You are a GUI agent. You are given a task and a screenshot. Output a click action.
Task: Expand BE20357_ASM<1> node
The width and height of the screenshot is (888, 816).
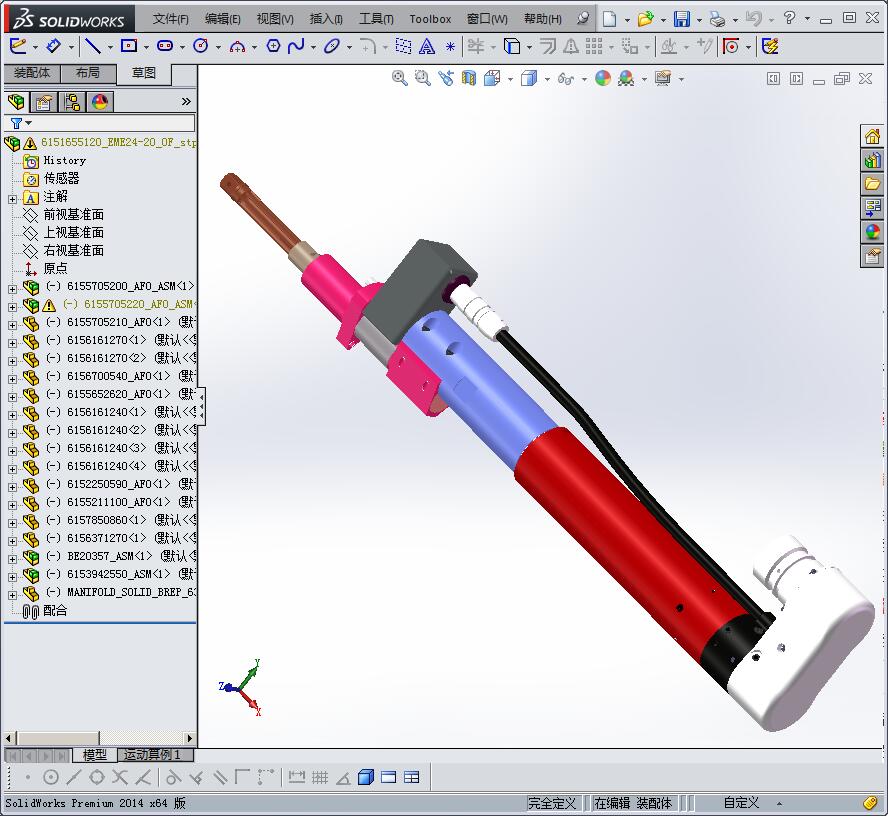click(12, 559)
